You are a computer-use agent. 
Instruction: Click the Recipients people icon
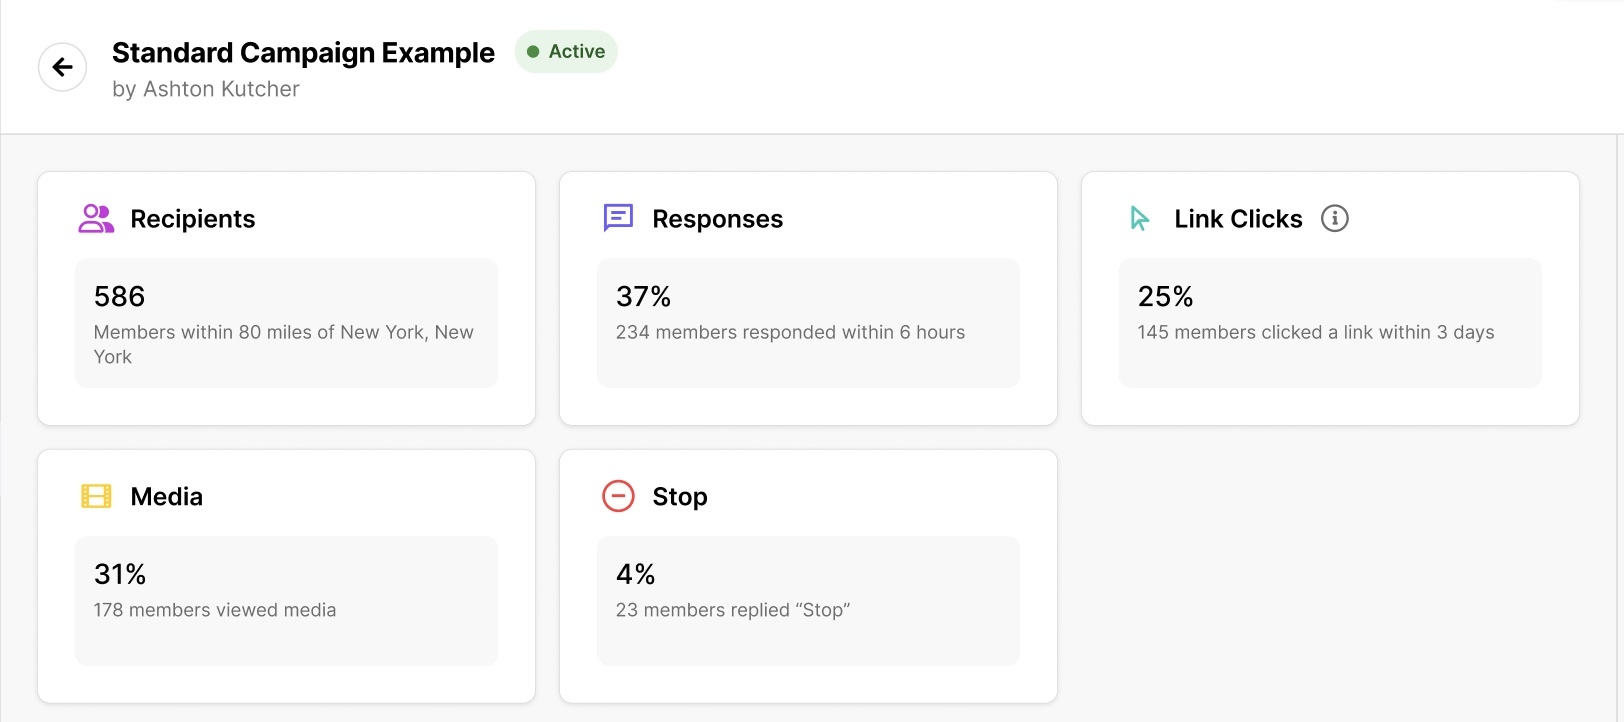[x=96, y=218]
